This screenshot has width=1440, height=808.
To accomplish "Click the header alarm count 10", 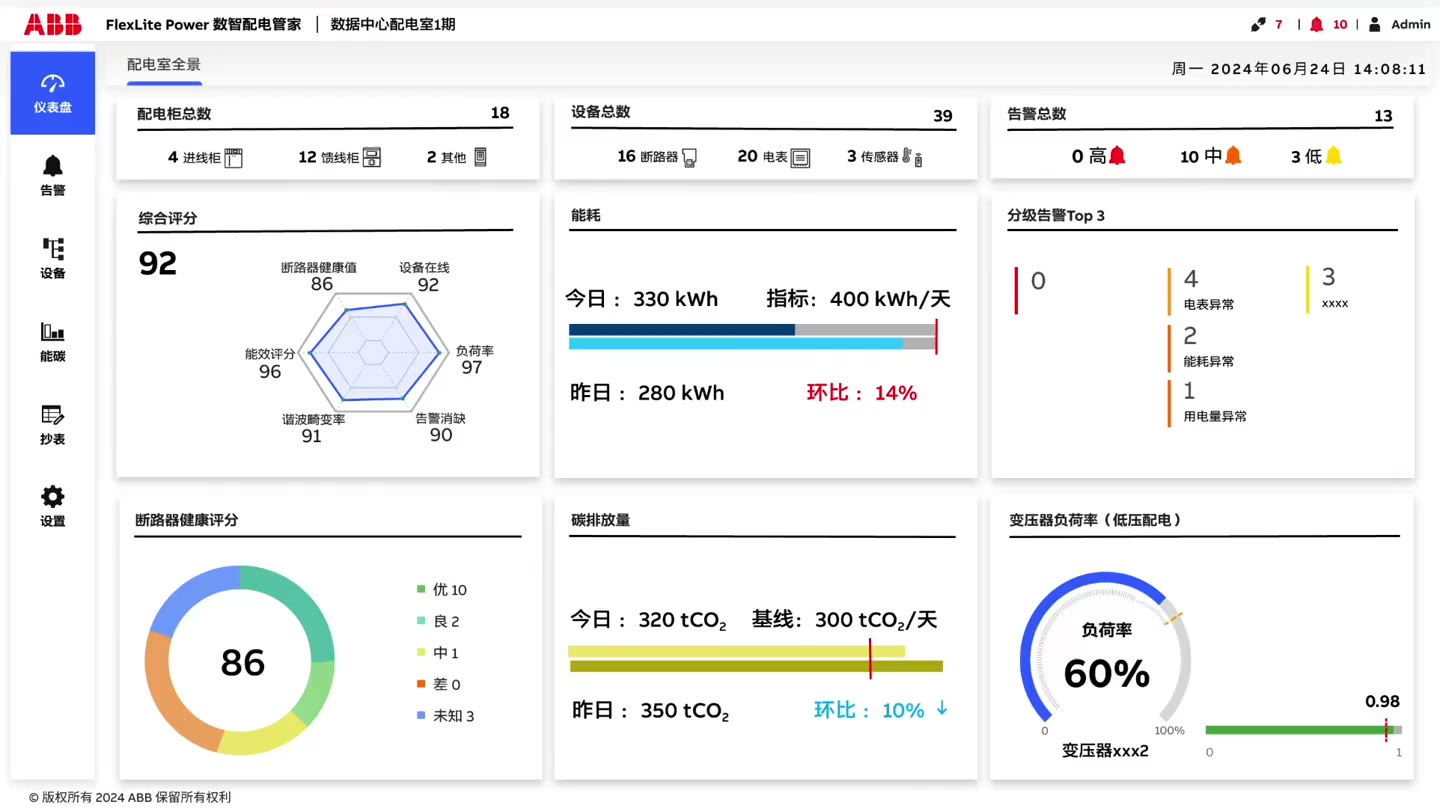I will pyautogui.click(x=1340, y=24).
